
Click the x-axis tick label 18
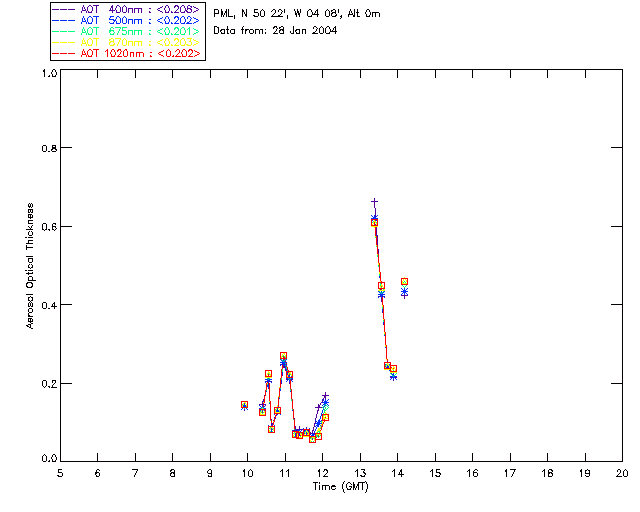pyautogui.click(x=548, y=473)
